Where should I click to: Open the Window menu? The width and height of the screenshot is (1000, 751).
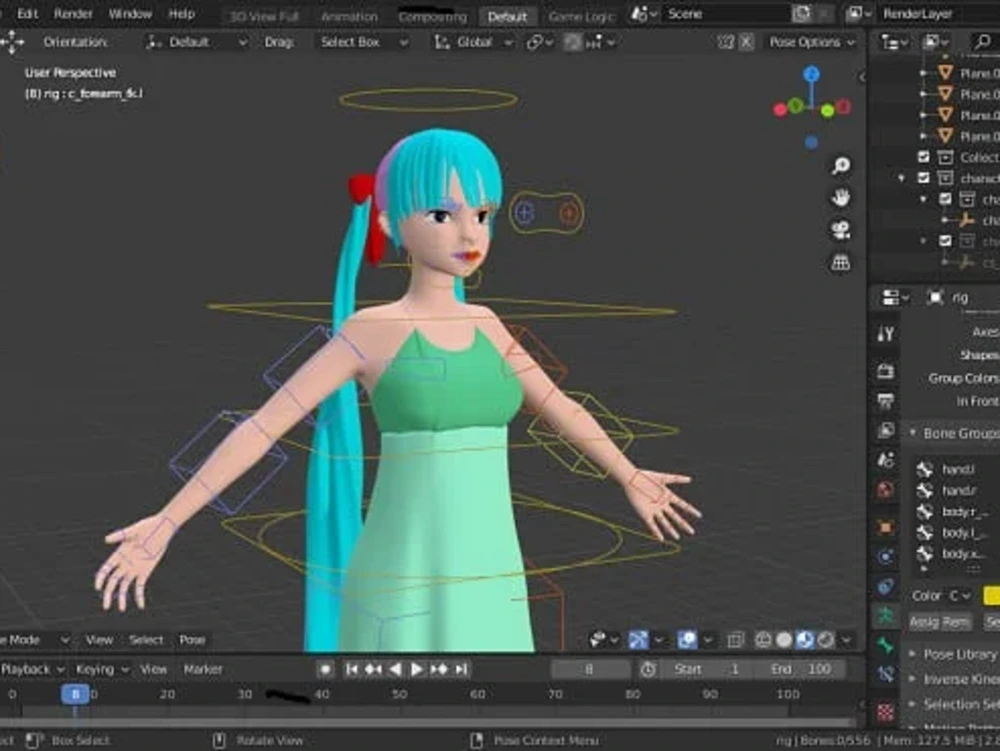[x=130, y=13]
